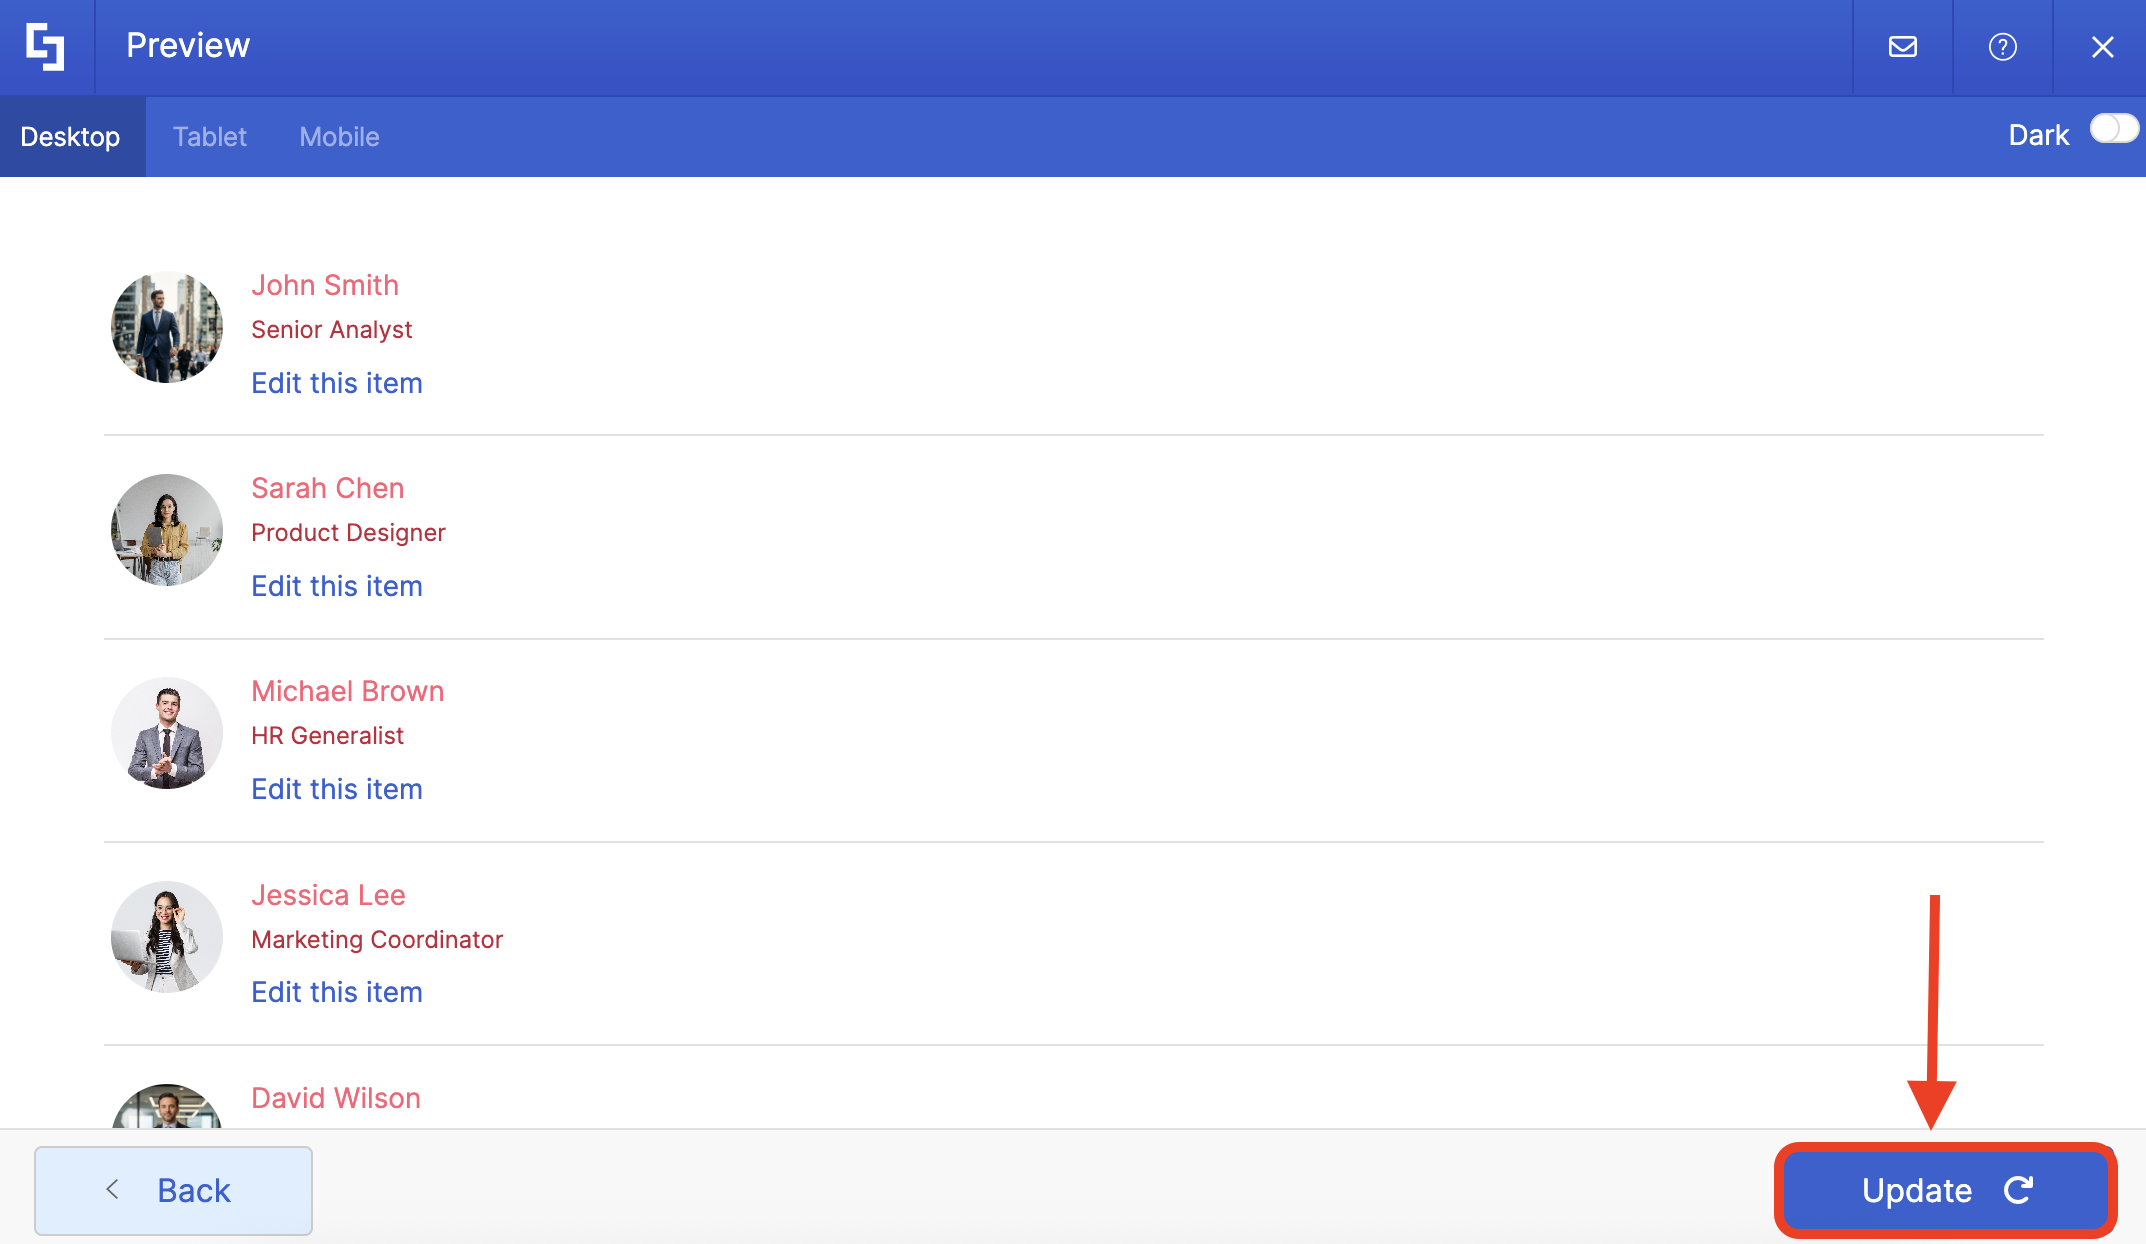The width and height of the screenshot is (2146, 1244).
Task: Switch to the Tablet preview tab
Action: [x=209, y=137]
